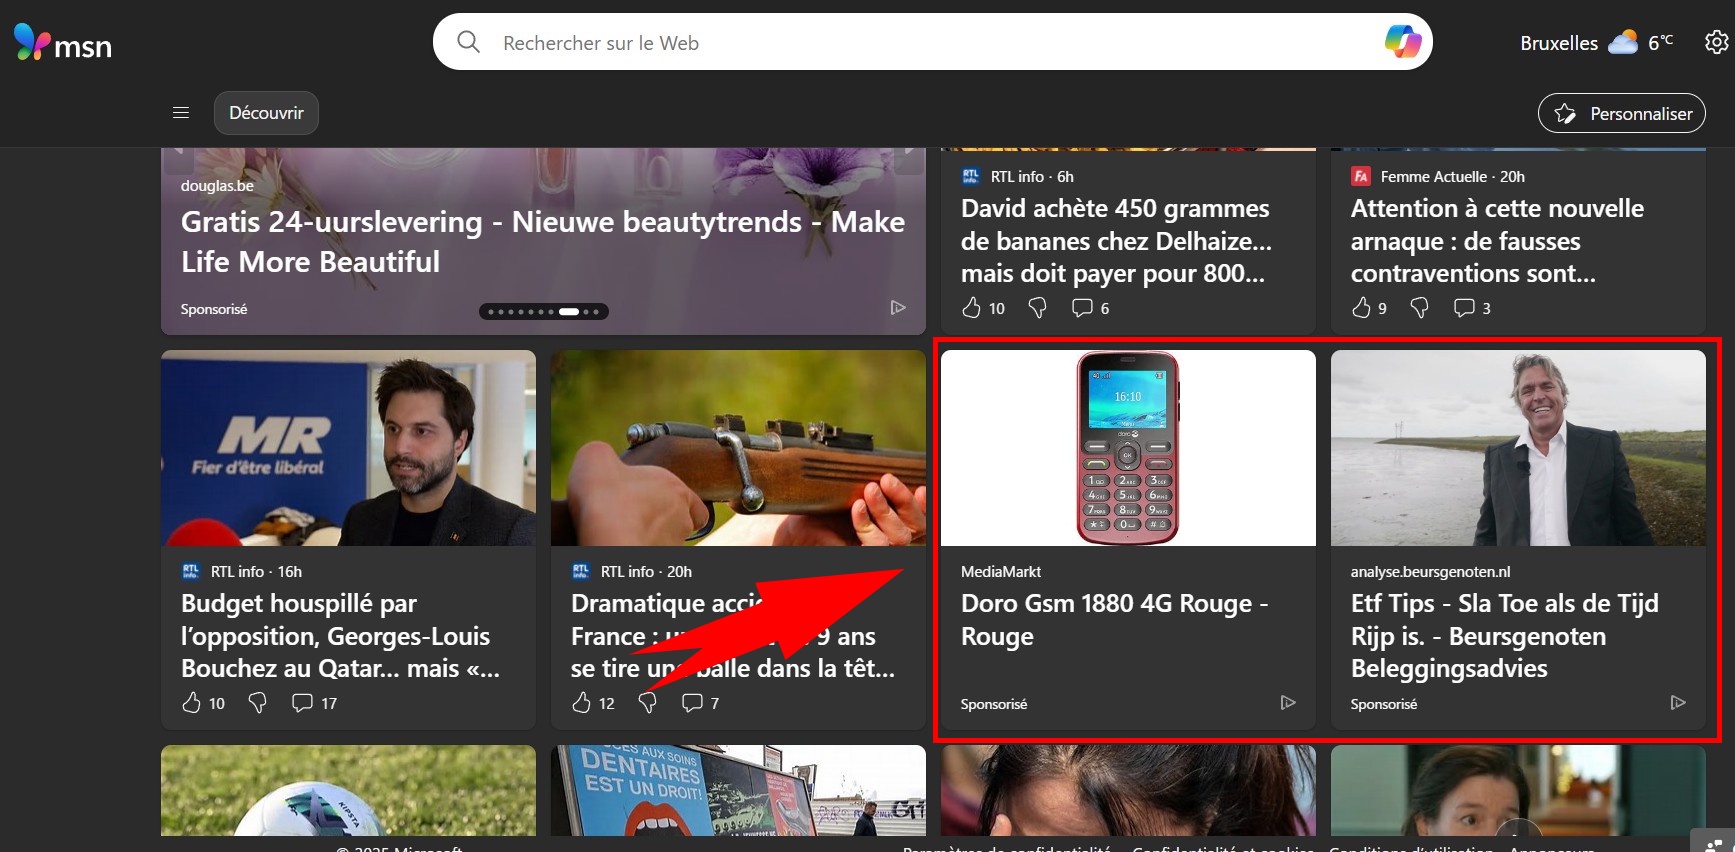Click the smiling man in suit thumbnail
This screenshot has width=1735, height=852.
tap(1518, 448)
